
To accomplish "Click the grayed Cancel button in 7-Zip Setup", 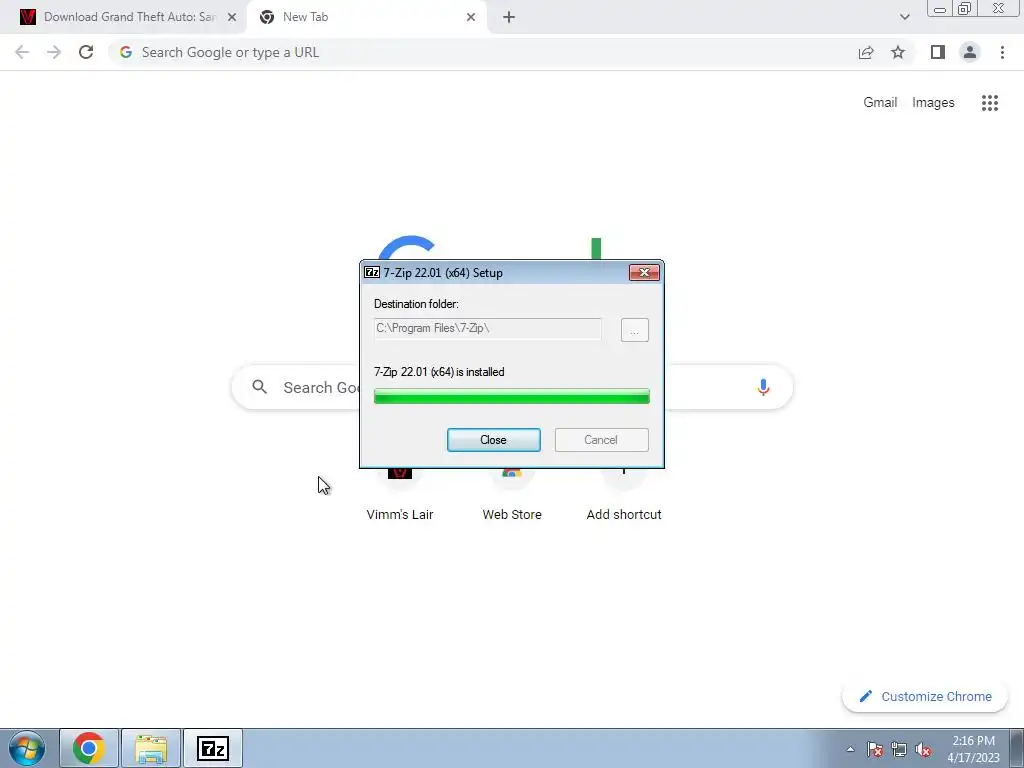I will click(601, 440).
